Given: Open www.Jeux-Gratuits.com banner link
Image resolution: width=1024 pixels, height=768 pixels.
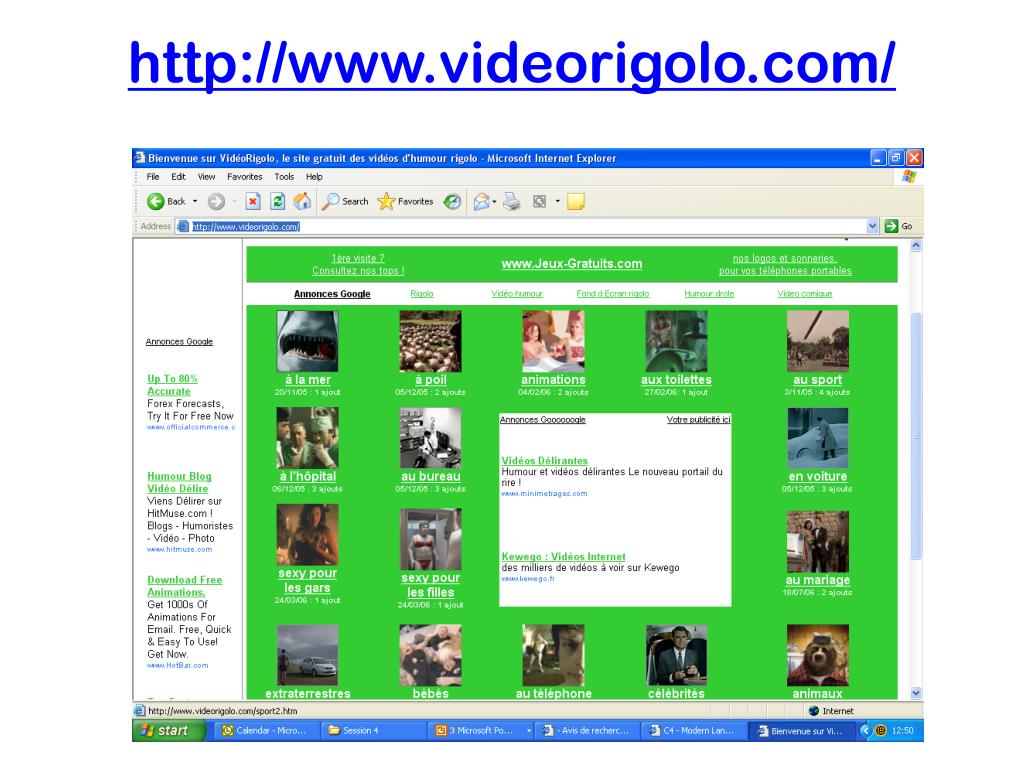Looking at the screenshot, I should (571, 264).
